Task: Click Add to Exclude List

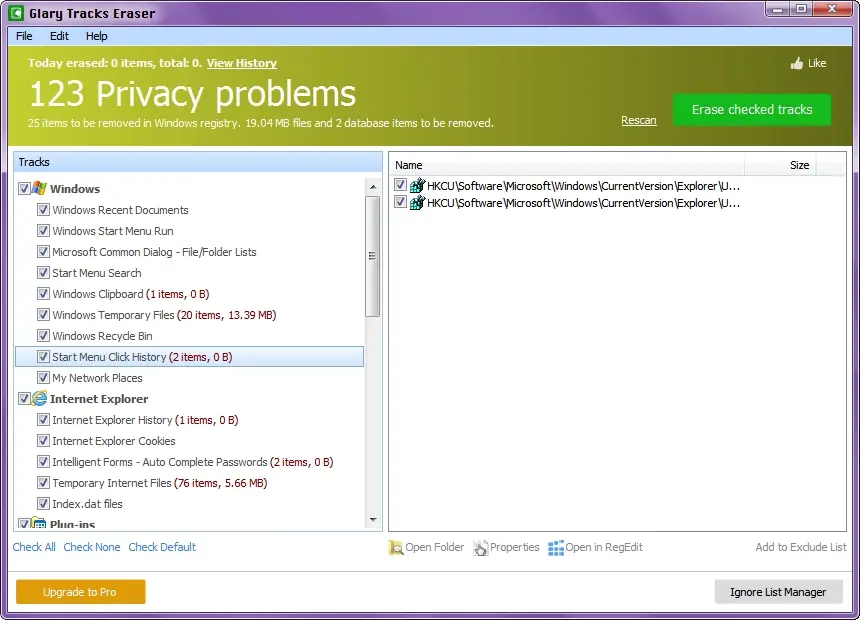Action: [x=801, y=547]
